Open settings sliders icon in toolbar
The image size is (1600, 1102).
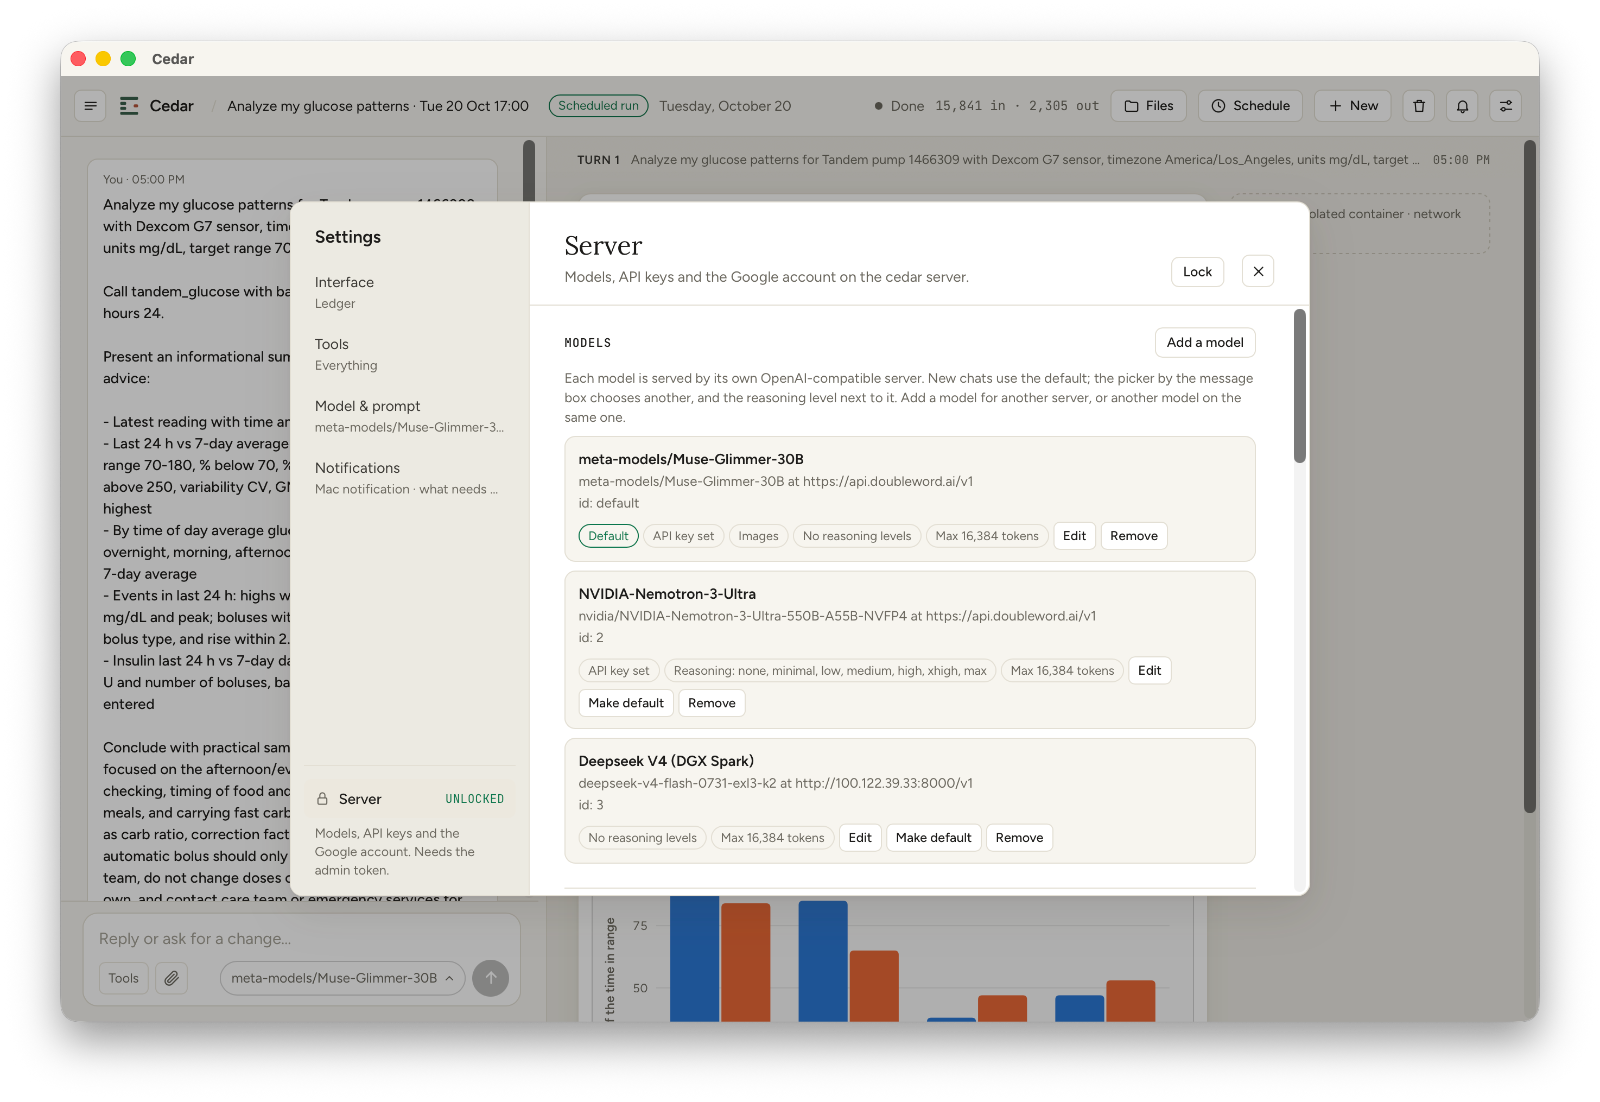tap(1506, 106)
